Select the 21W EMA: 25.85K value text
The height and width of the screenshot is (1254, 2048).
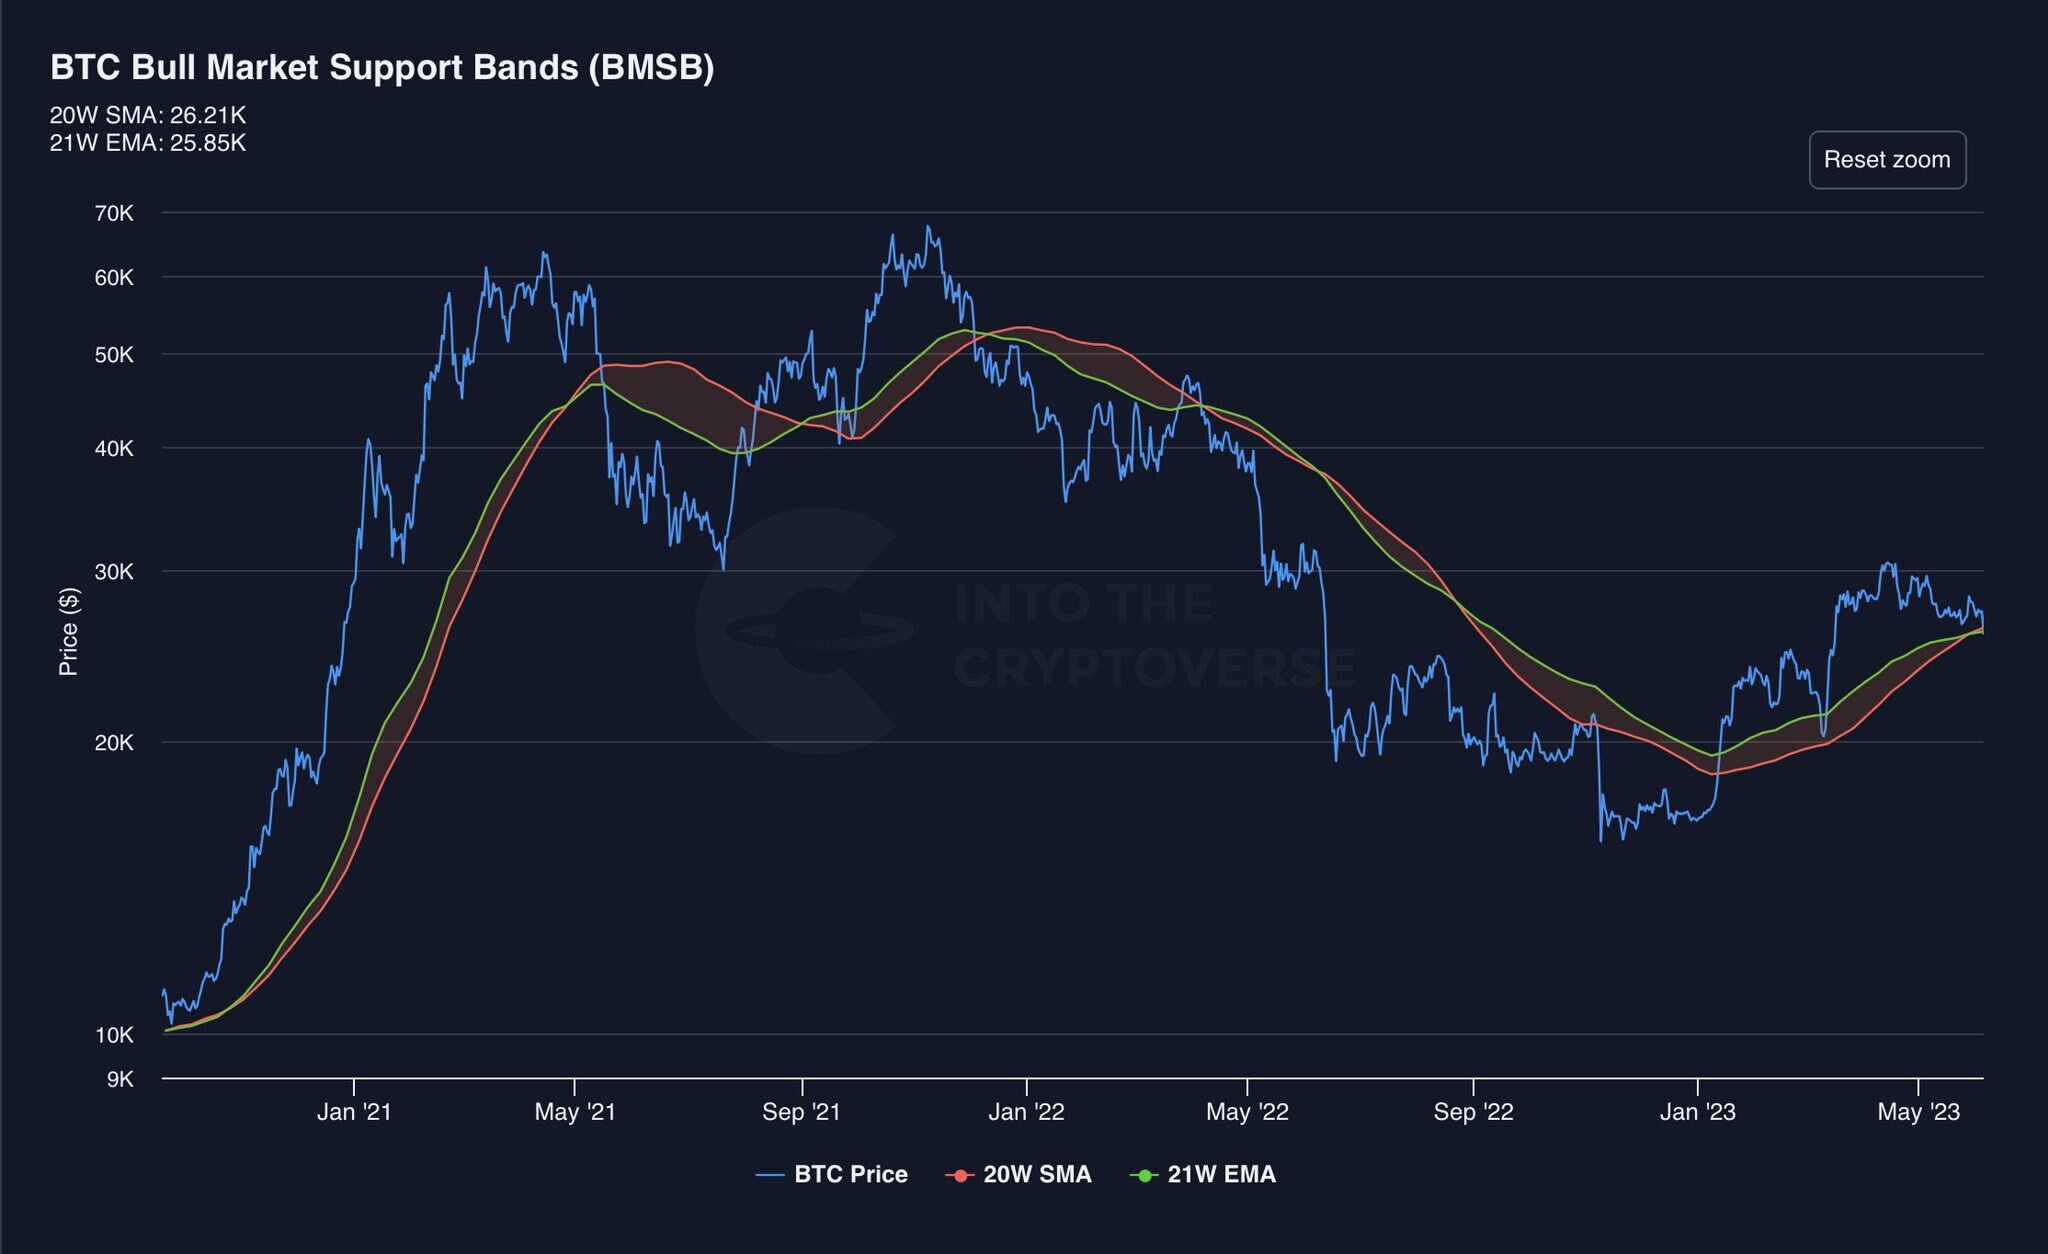[x=148, y=143]
